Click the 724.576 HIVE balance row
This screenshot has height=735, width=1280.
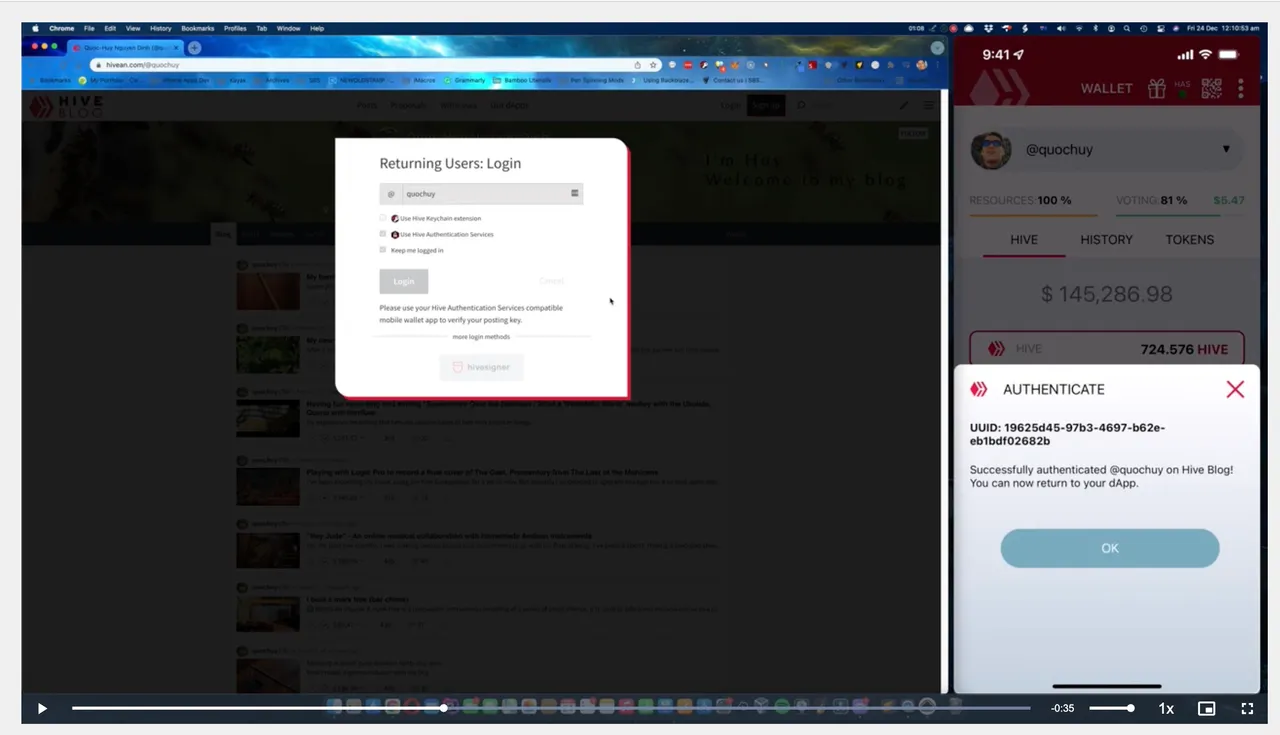click(1107, 349)
